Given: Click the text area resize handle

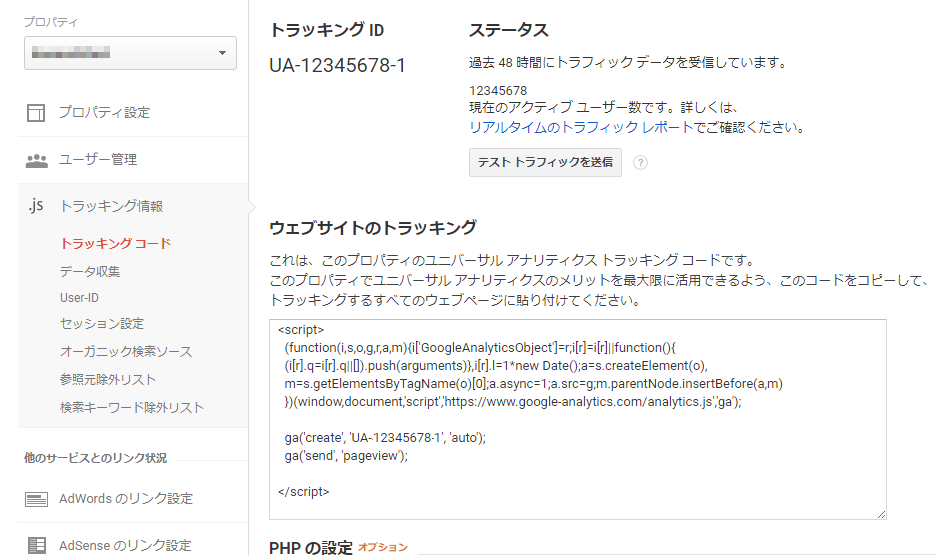Looking at the screenshot, I should [x=881, y=514].
